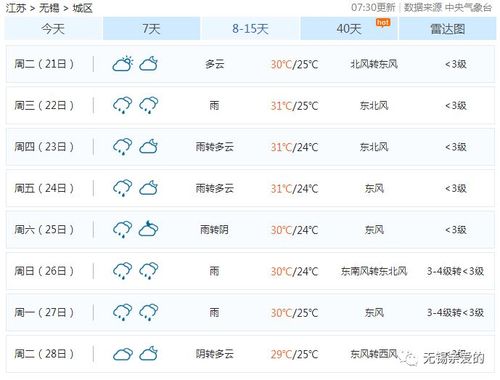
Task: Click the night cloud icon for 23日
Action: pyautogui.click(x=148, y=147)
